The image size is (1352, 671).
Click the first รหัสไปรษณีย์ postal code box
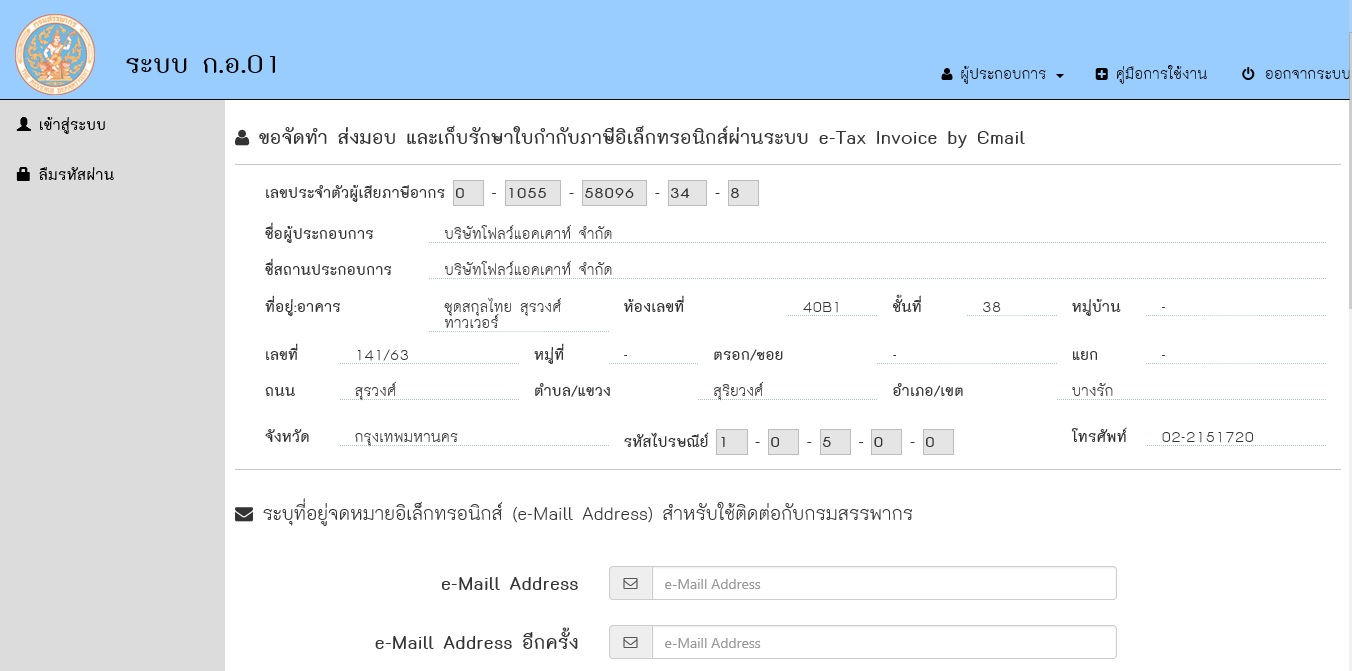731,441
